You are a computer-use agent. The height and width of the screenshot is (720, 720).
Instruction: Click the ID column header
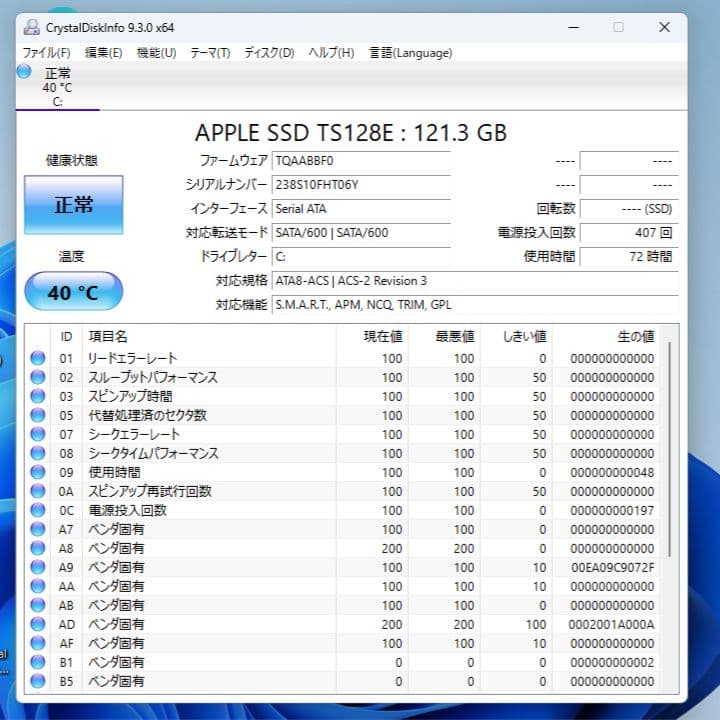(x=66, y=337)
